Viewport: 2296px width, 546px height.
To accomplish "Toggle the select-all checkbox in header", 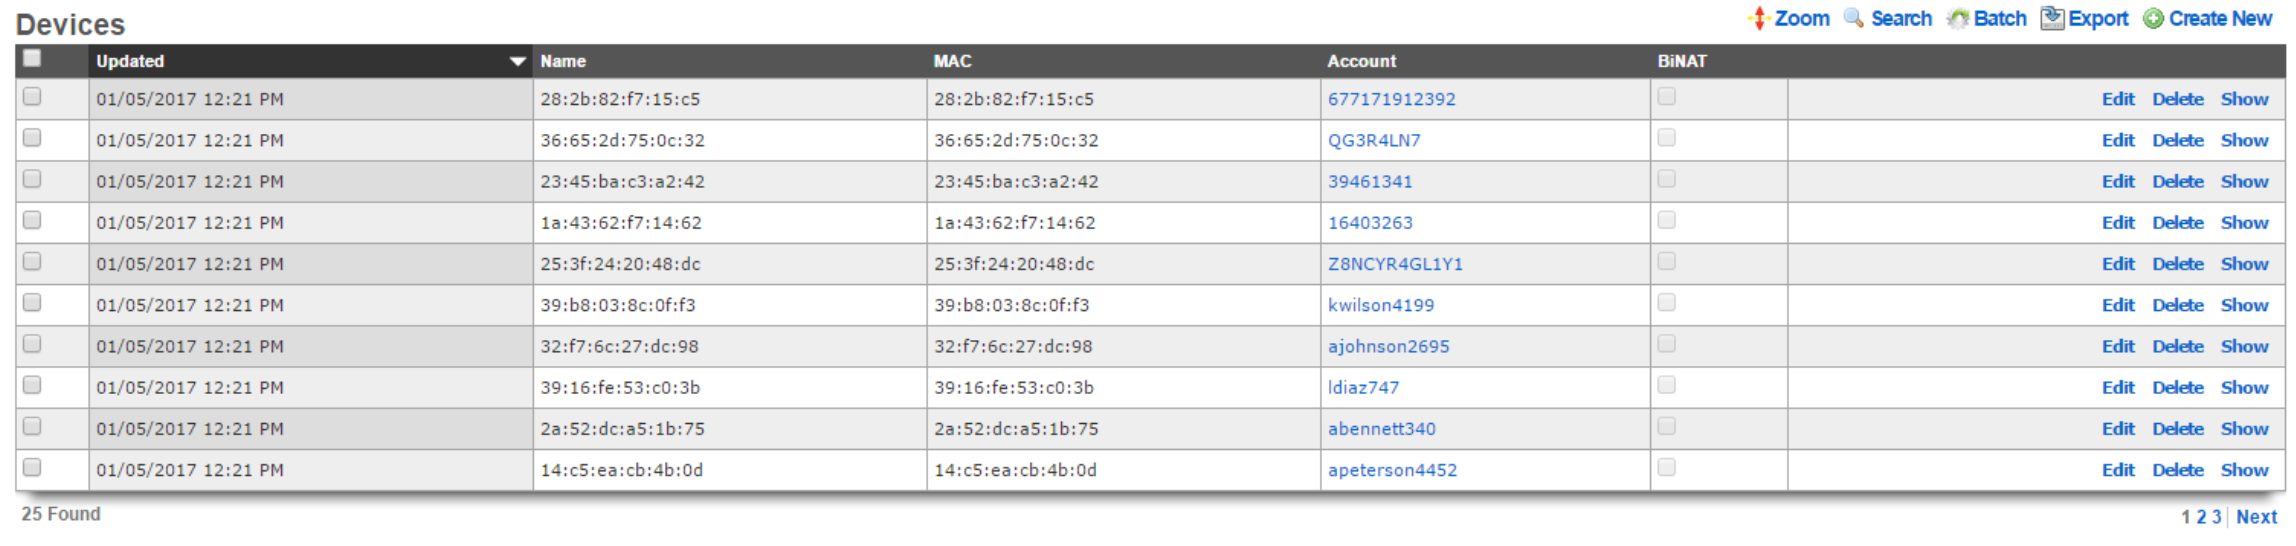I will point(32,58).
